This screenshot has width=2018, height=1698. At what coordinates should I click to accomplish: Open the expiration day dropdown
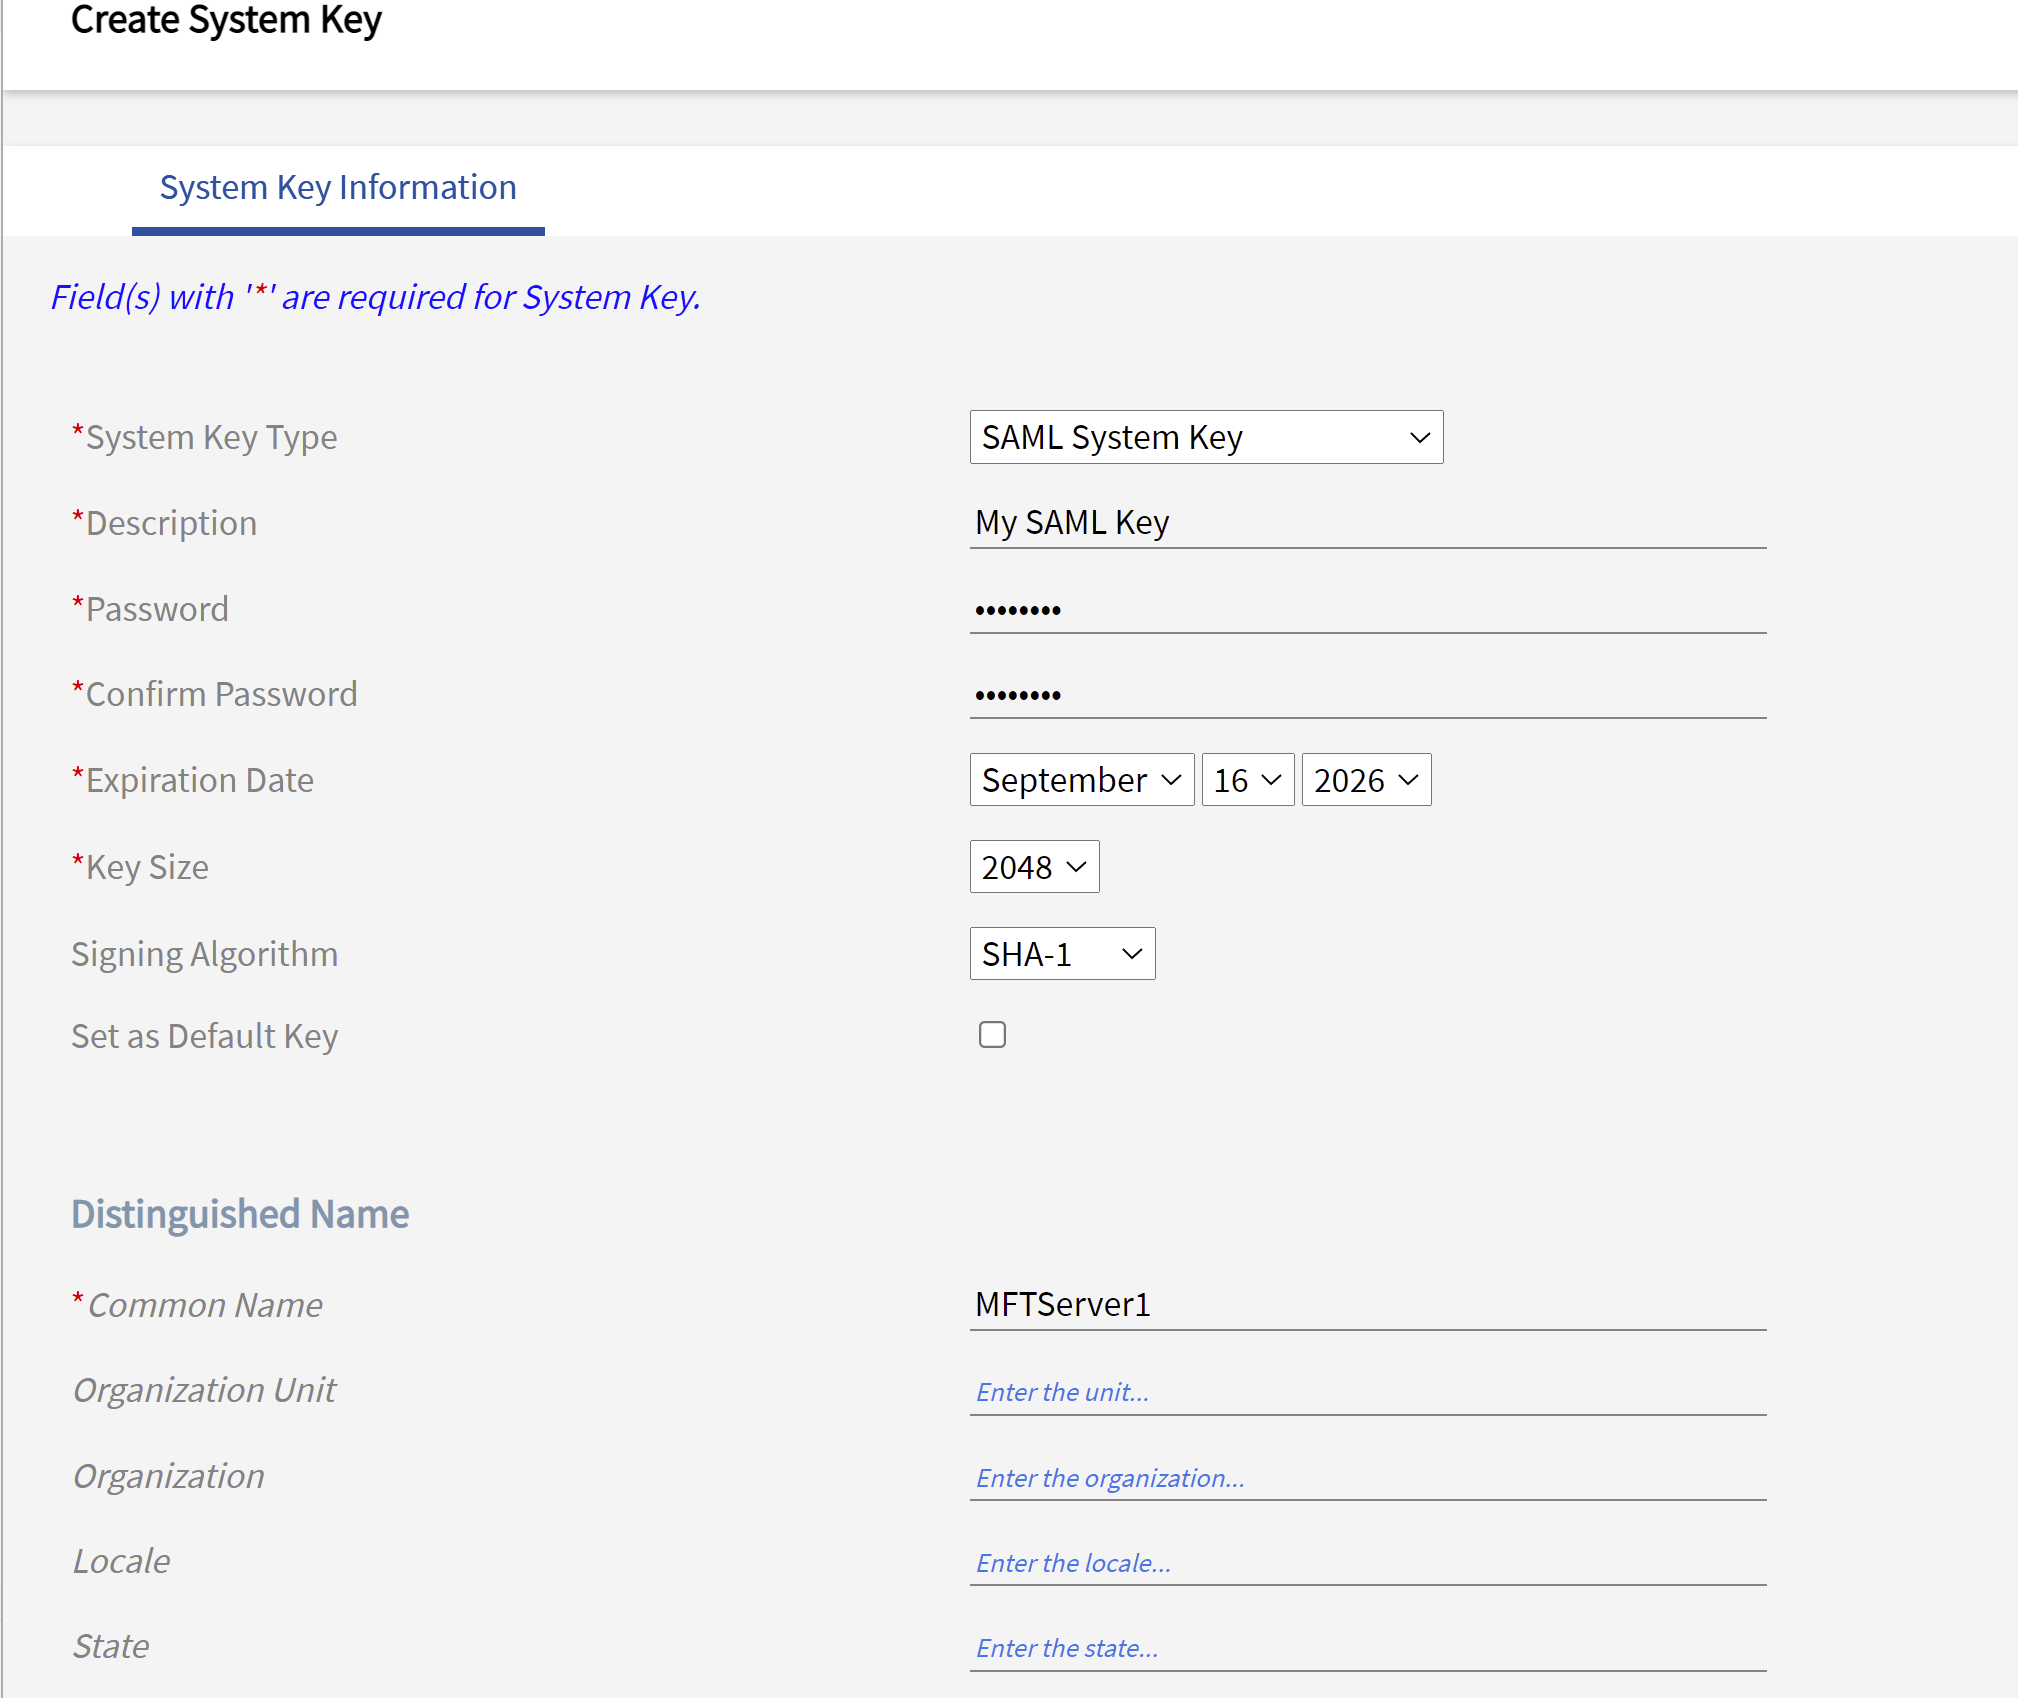coord(1247,780)
